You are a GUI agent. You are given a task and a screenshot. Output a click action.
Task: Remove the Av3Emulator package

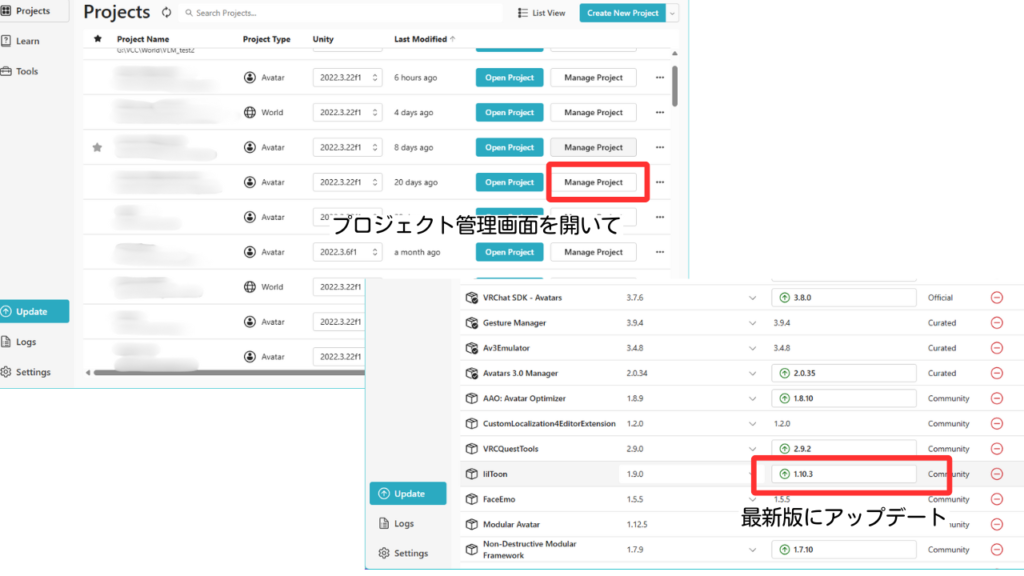tap(997, 348)
